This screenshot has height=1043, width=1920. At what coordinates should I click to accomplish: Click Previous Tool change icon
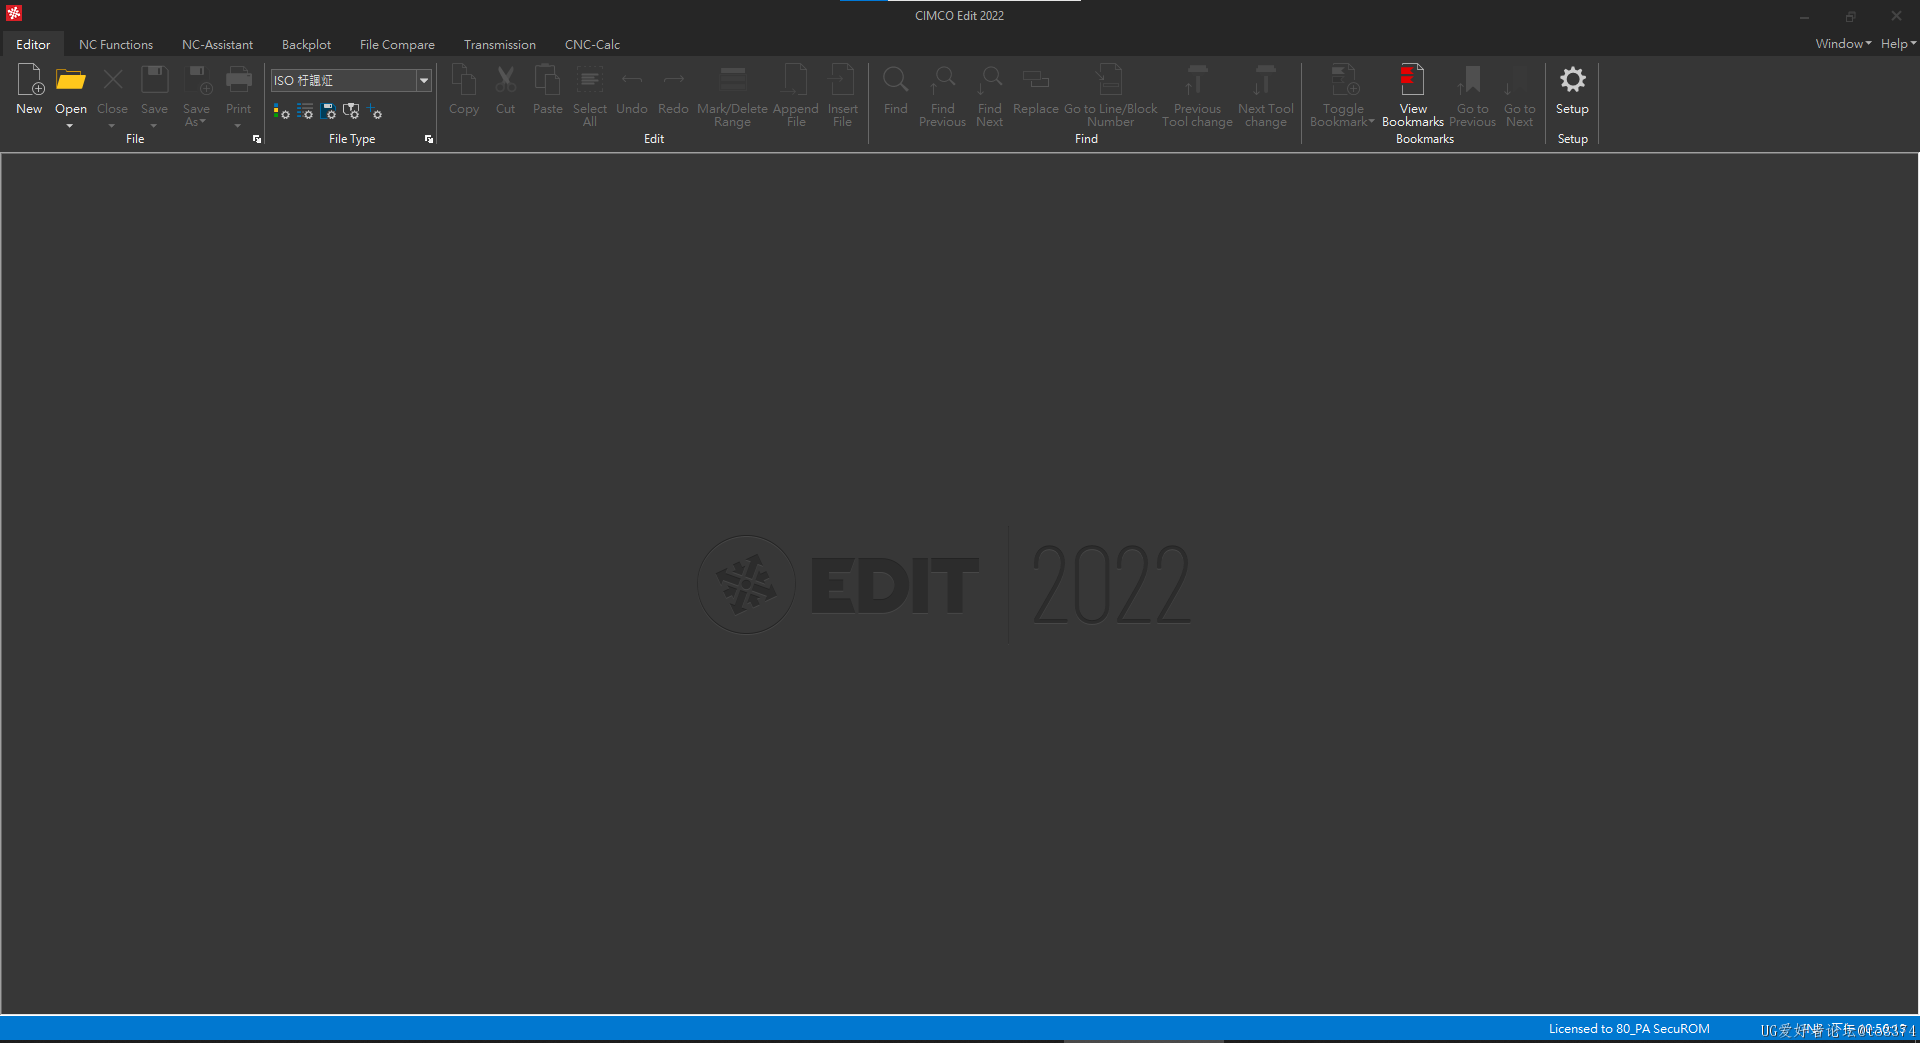point(1197,80)
